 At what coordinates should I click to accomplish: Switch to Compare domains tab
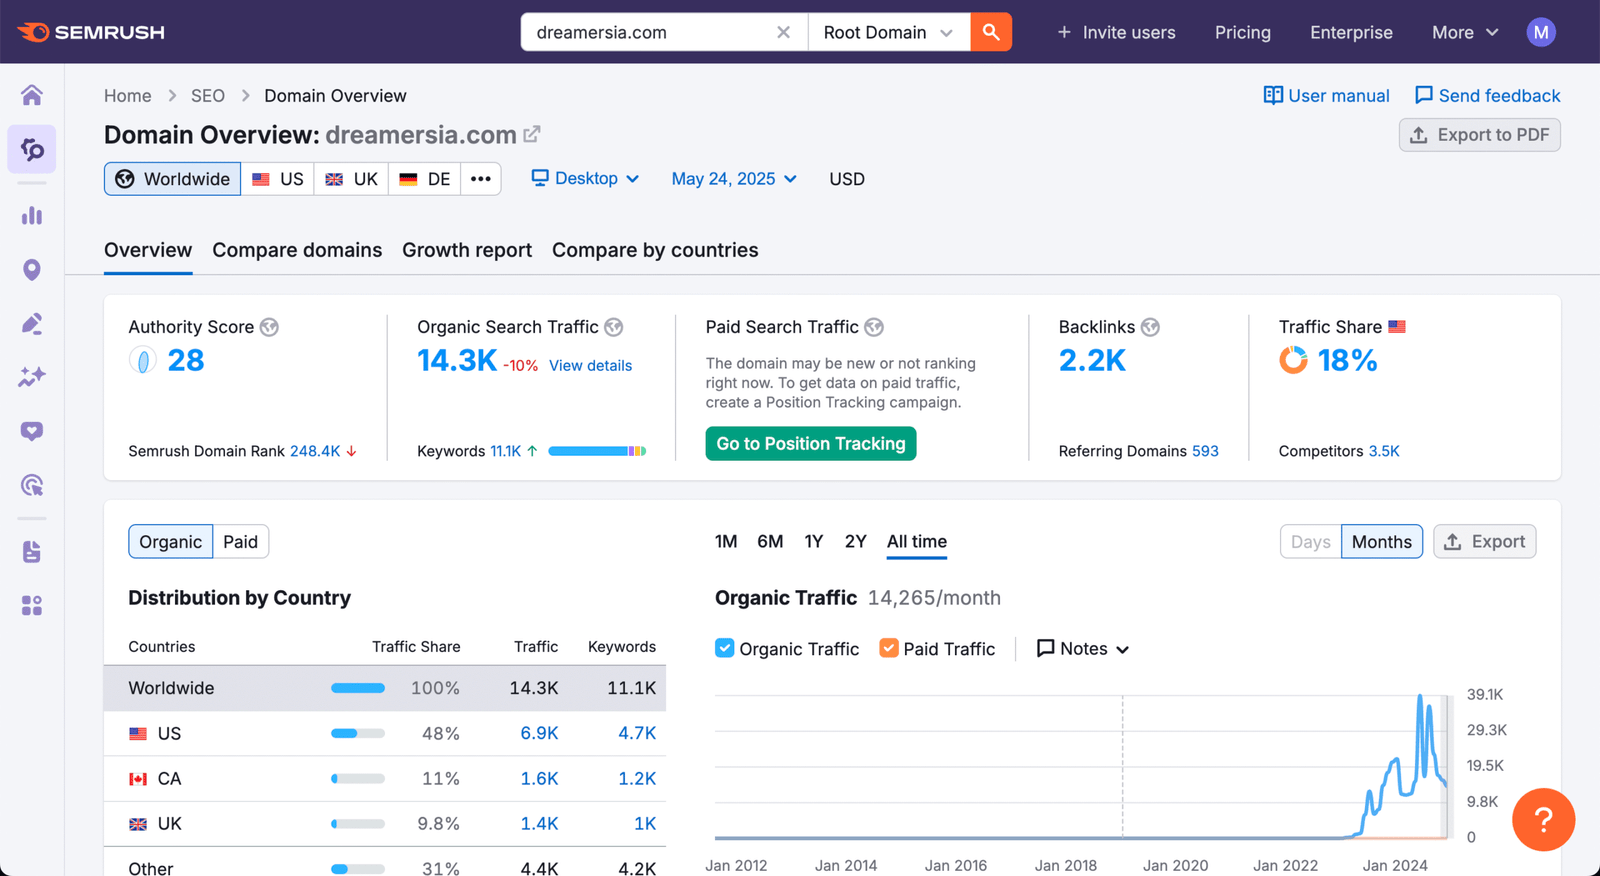click(297, 250)
